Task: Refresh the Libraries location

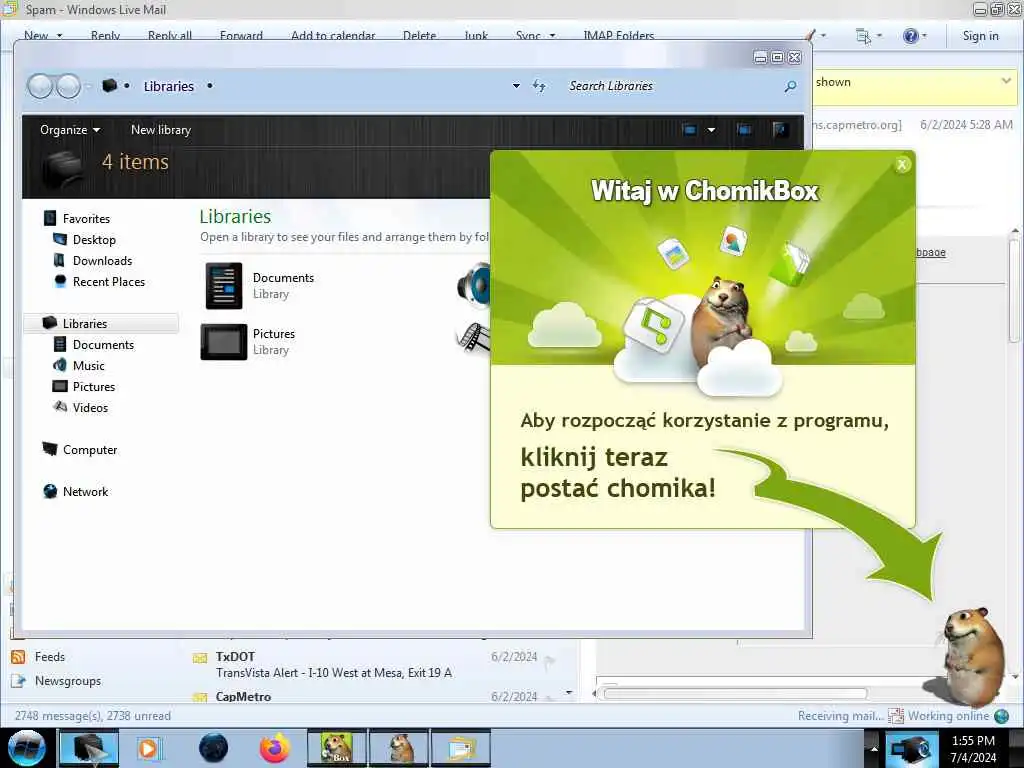Action: 539,86
